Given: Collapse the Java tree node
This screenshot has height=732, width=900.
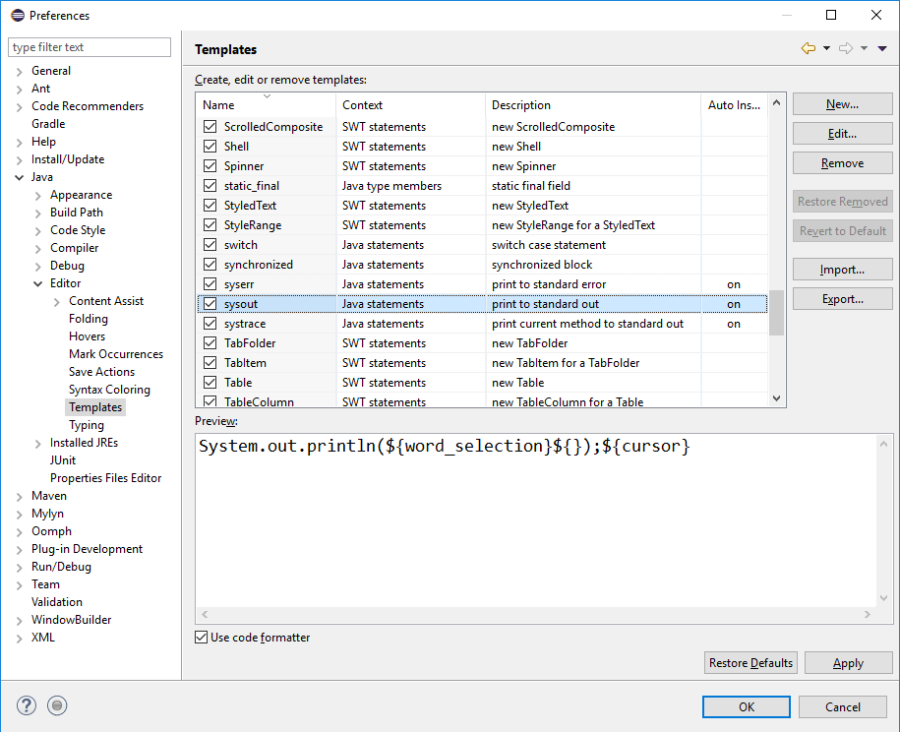Looking at the screenshot, I should pyautogui.click(x=20, y=177).
